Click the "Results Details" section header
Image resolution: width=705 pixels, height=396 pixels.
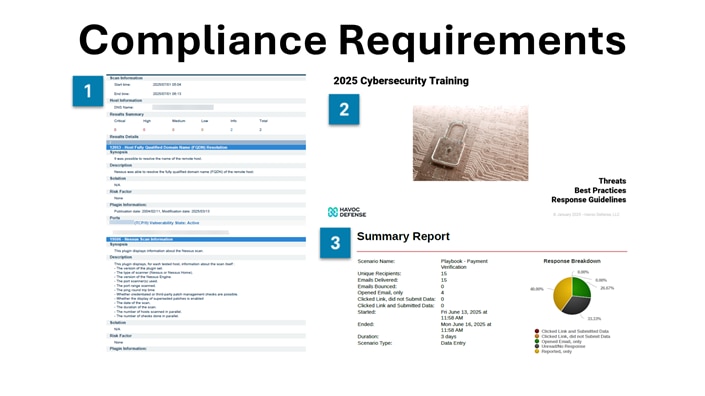[x=124, y=137]
